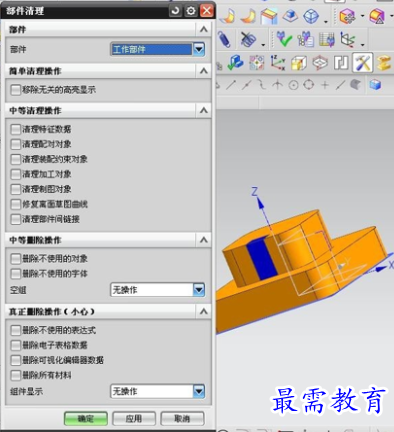Check 清理特征数据 checkbox
This screenshot has height=432, width=394.
15,129
